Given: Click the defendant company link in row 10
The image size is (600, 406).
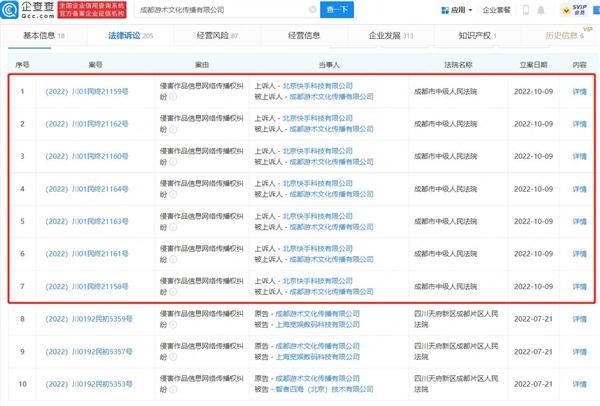Looking at the screenshot, I should click(x=324, y=389).
